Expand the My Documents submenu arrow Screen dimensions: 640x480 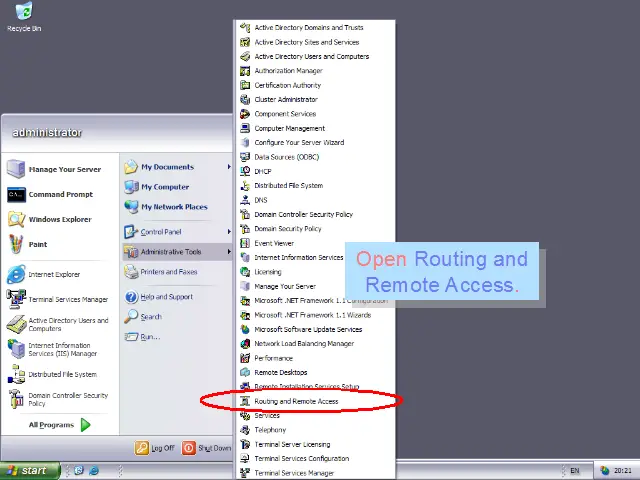pos(229,167)
